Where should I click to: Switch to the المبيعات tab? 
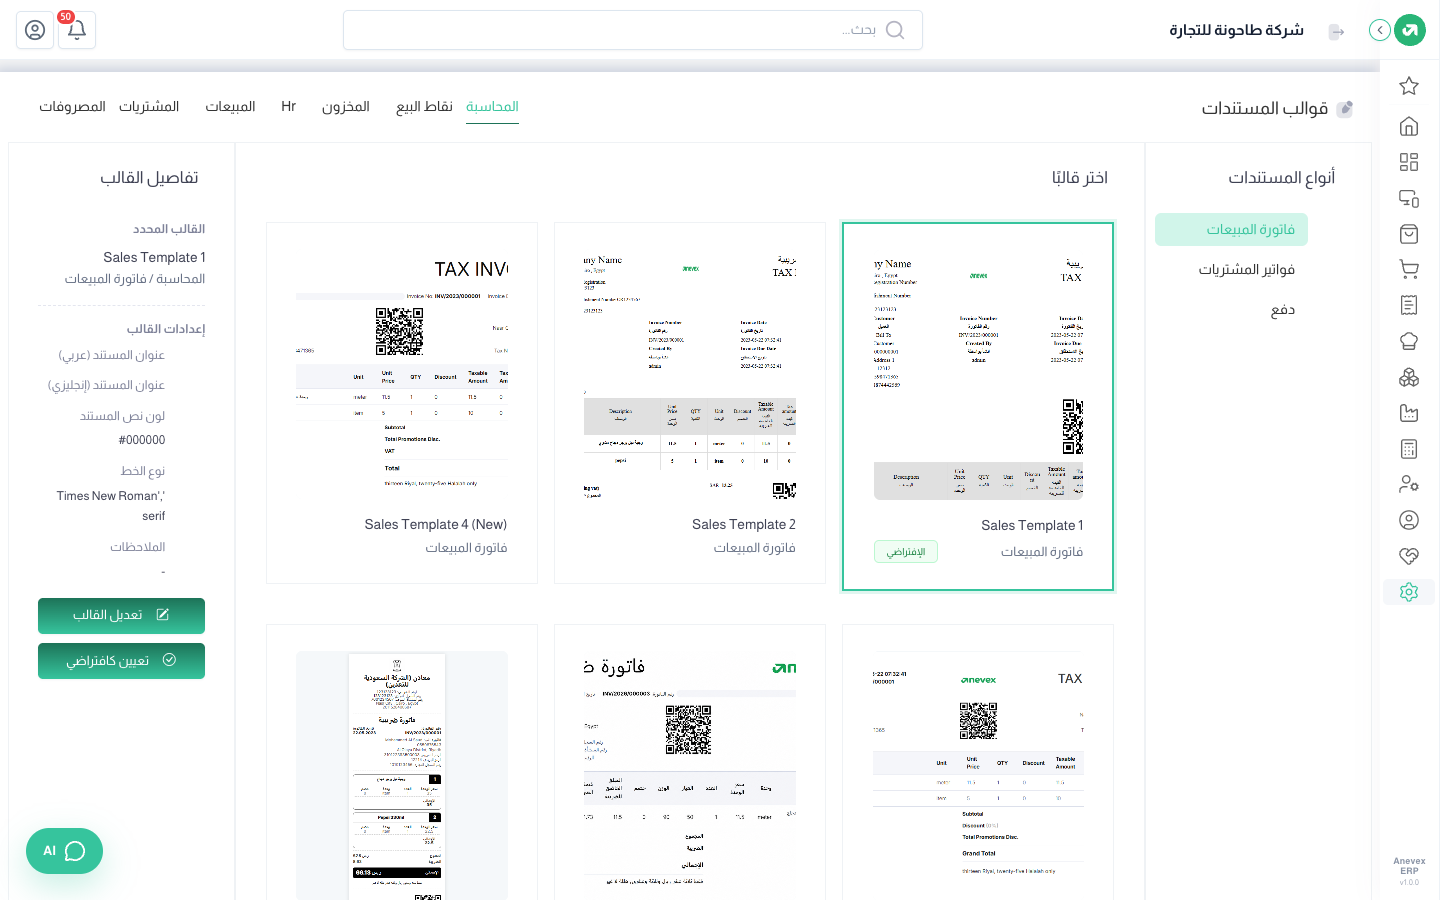(231, 107)
